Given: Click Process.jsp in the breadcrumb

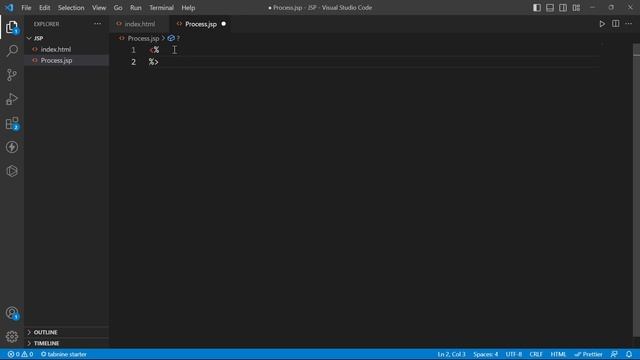Looking at the screenshot, I should point(143,38).
